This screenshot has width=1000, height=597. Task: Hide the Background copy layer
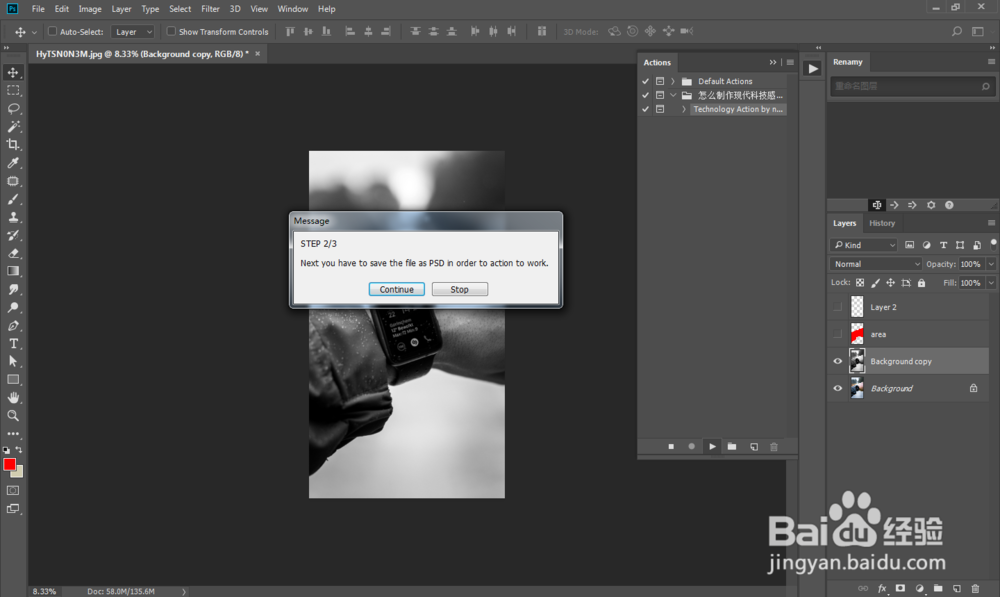click(837, 361)
